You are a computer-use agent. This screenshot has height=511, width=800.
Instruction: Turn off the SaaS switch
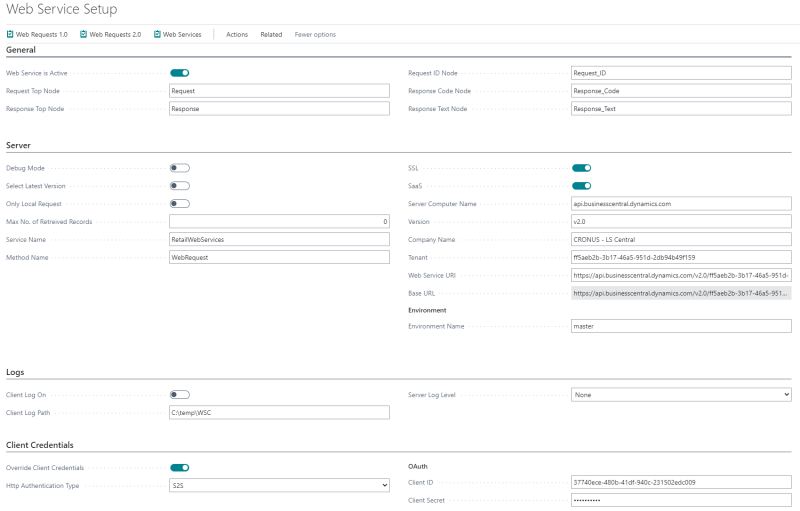(581, 186)
